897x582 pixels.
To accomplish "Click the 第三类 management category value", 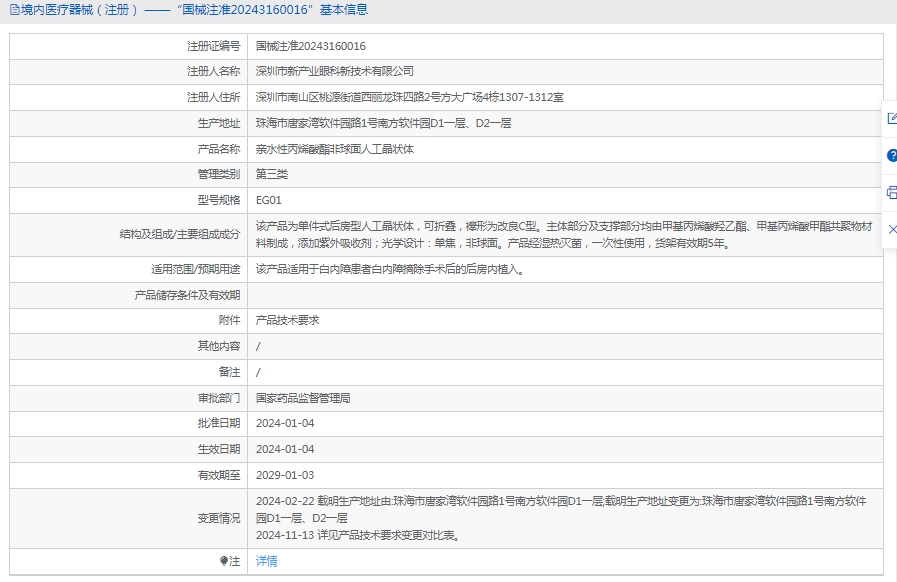I will (272, 175).
